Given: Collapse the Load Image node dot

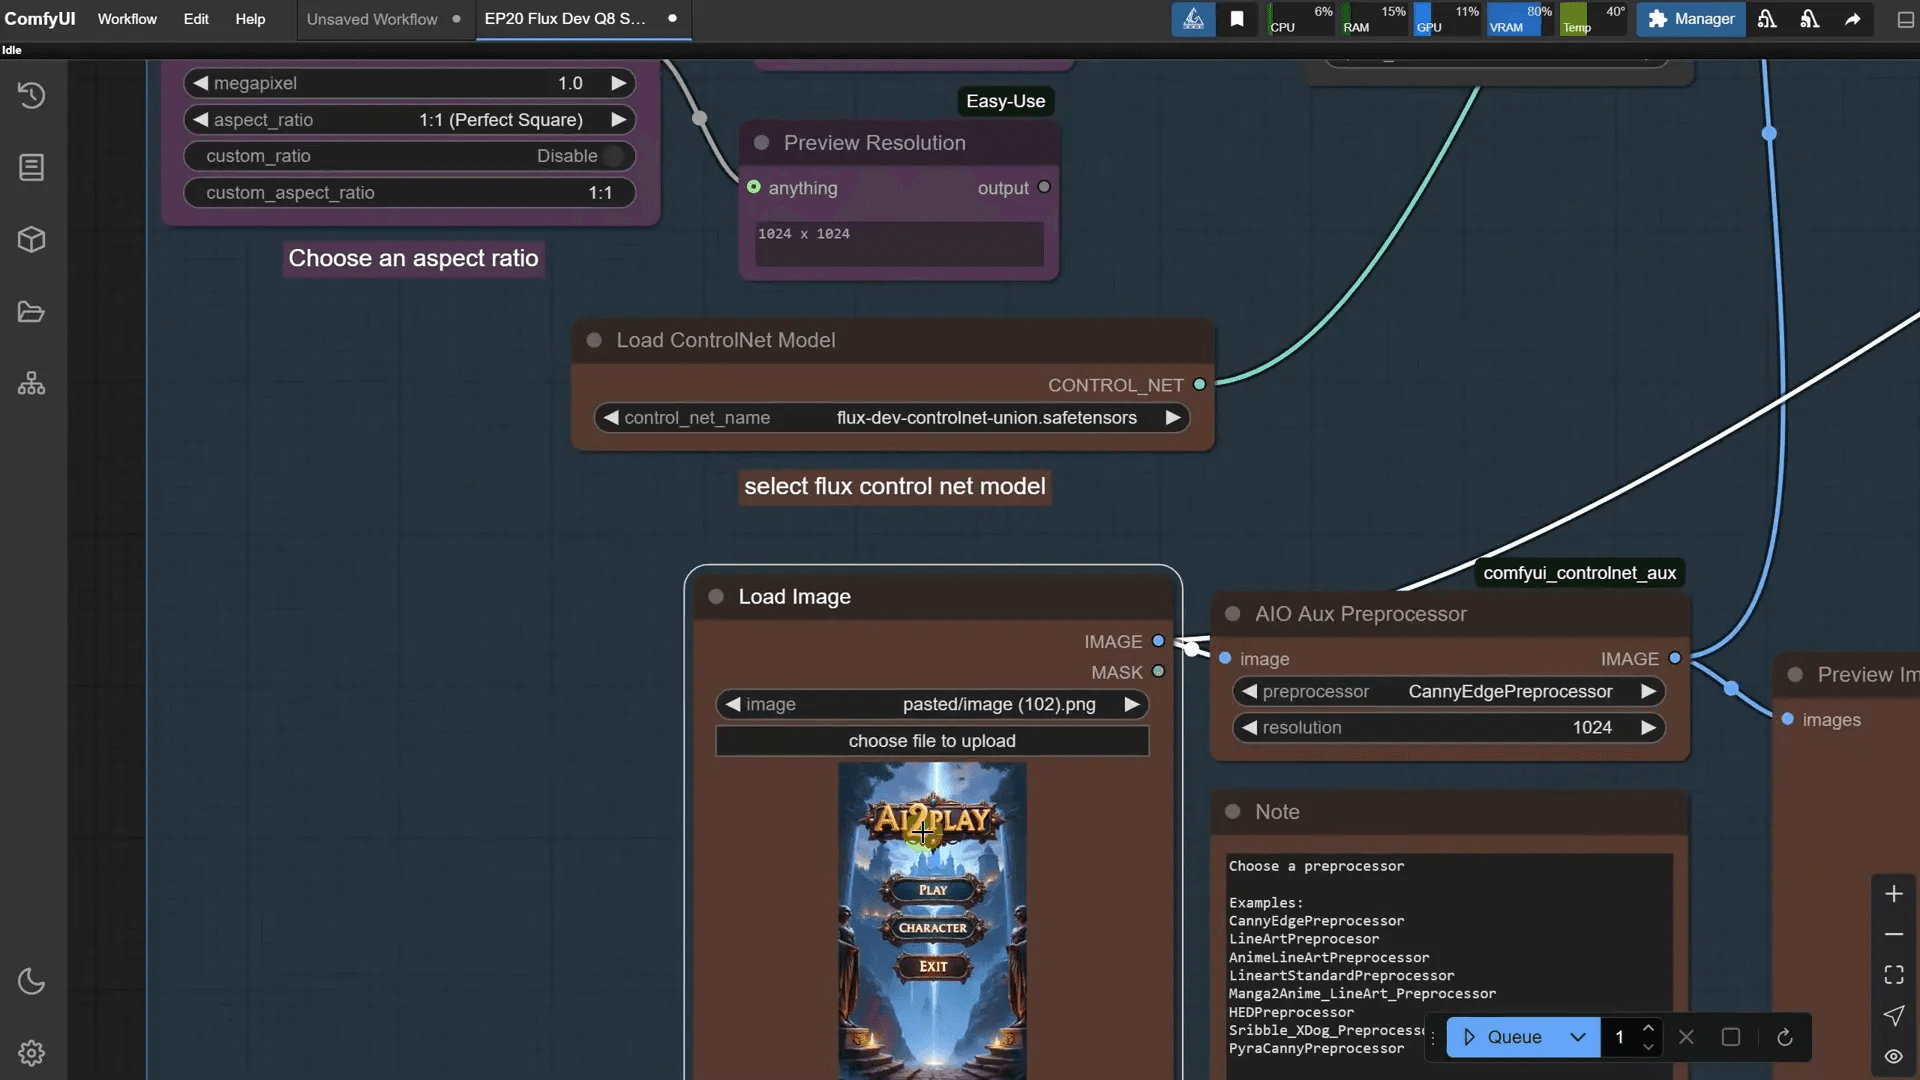Looking at the screenshot, I should 716,597.
